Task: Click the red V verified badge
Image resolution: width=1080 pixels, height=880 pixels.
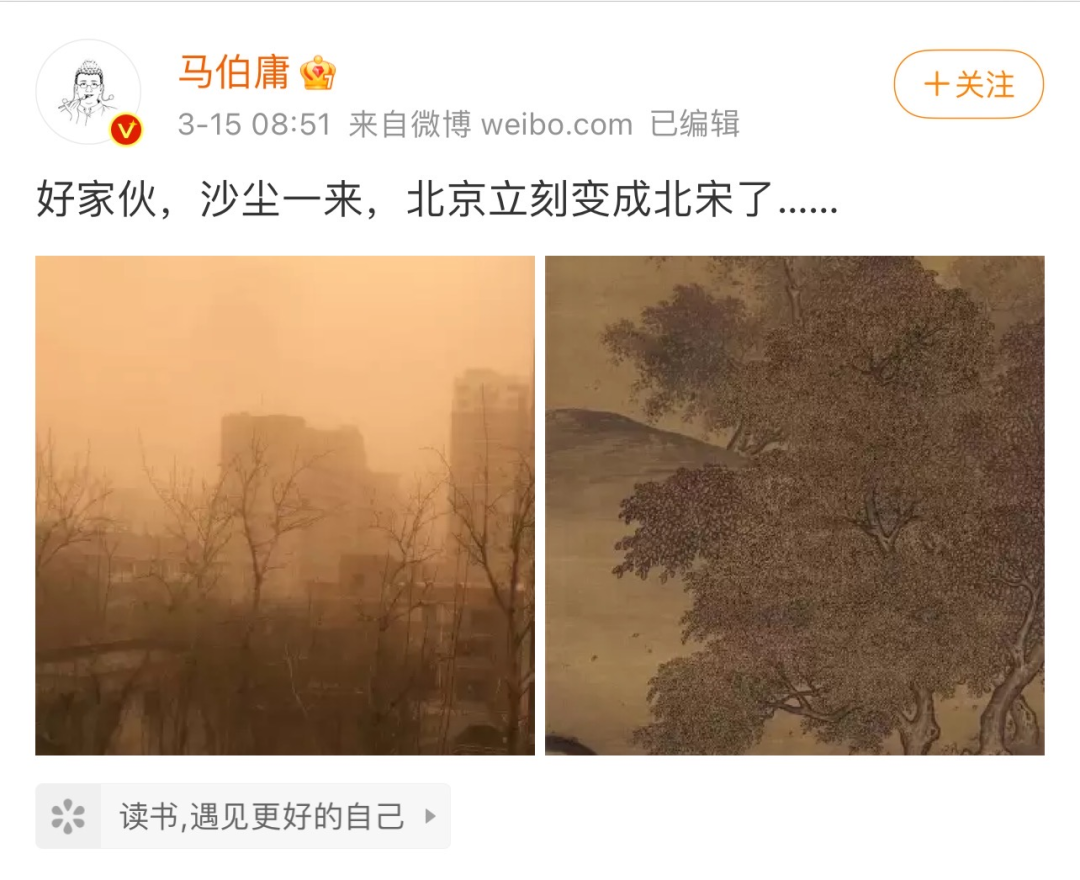Action: point(126,129)
